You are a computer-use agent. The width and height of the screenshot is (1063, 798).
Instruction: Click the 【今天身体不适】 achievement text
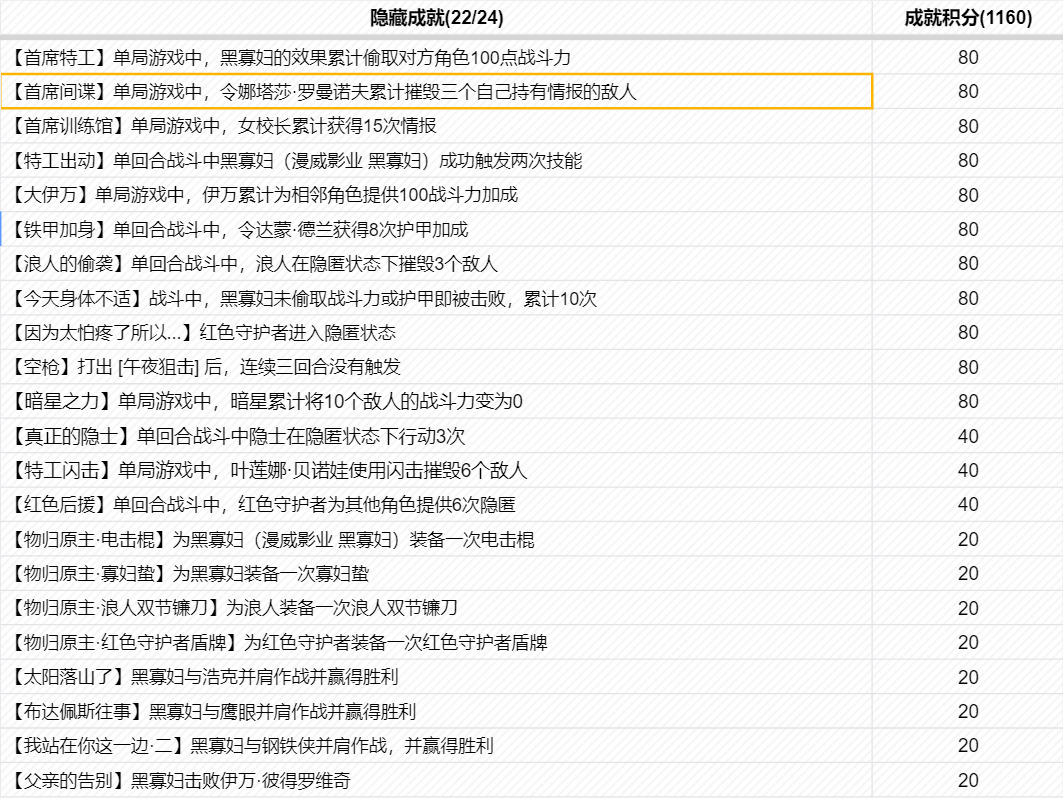(x=305, y=299)
